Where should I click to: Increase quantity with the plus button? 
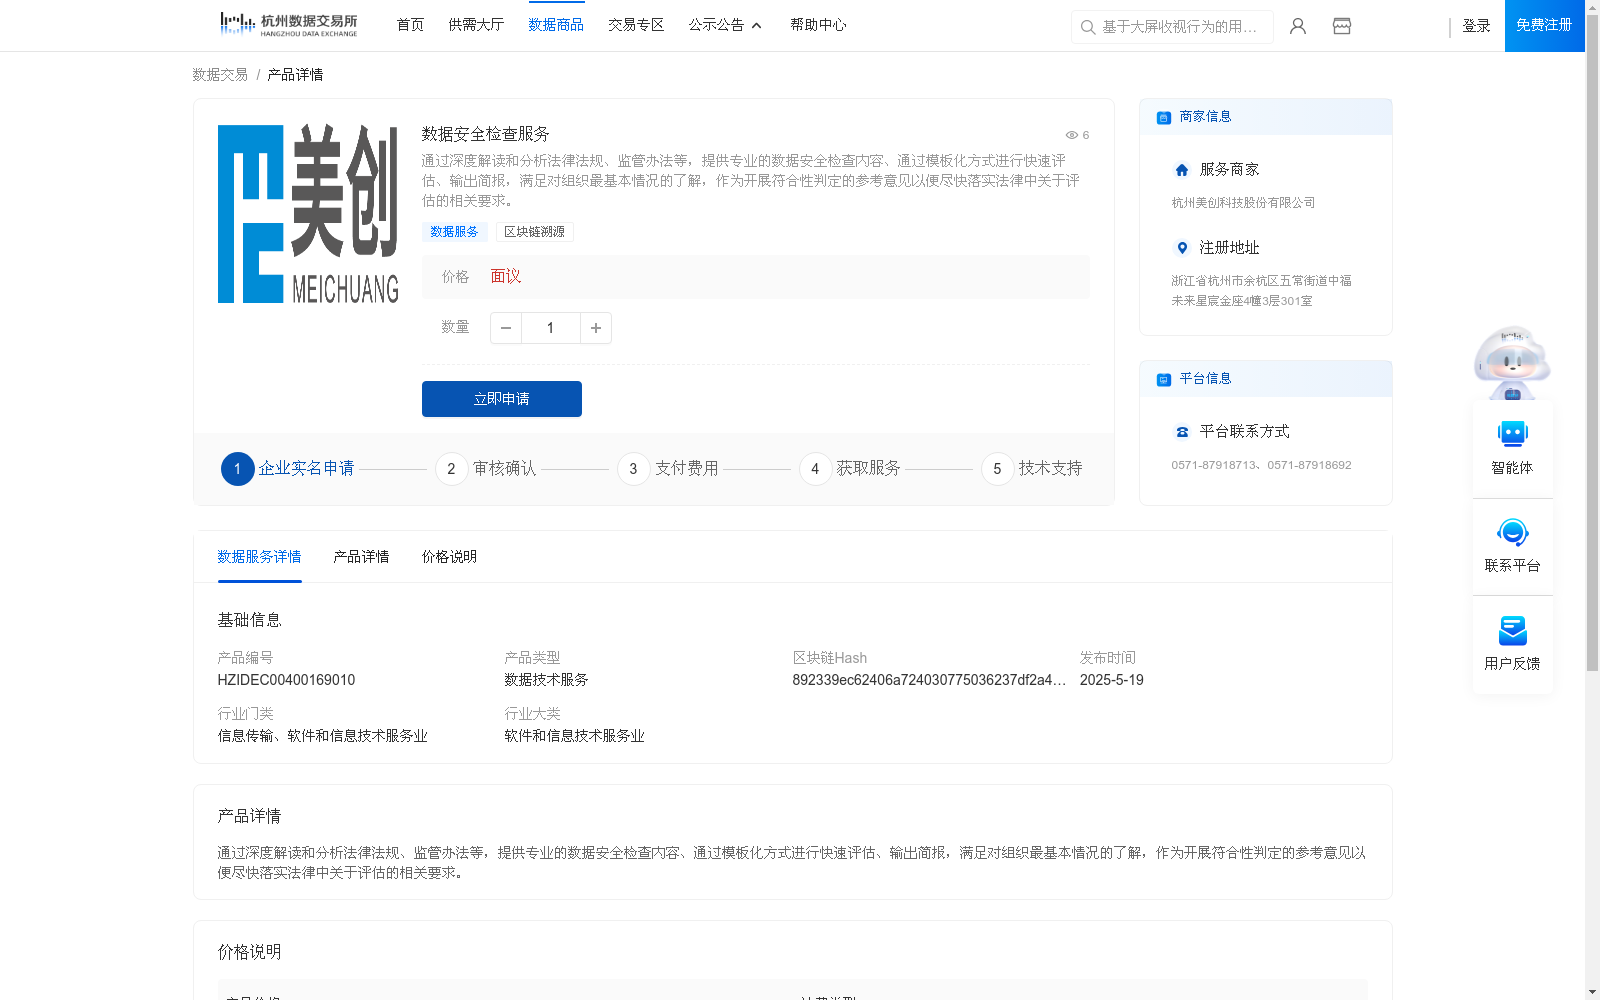point(596,328)
